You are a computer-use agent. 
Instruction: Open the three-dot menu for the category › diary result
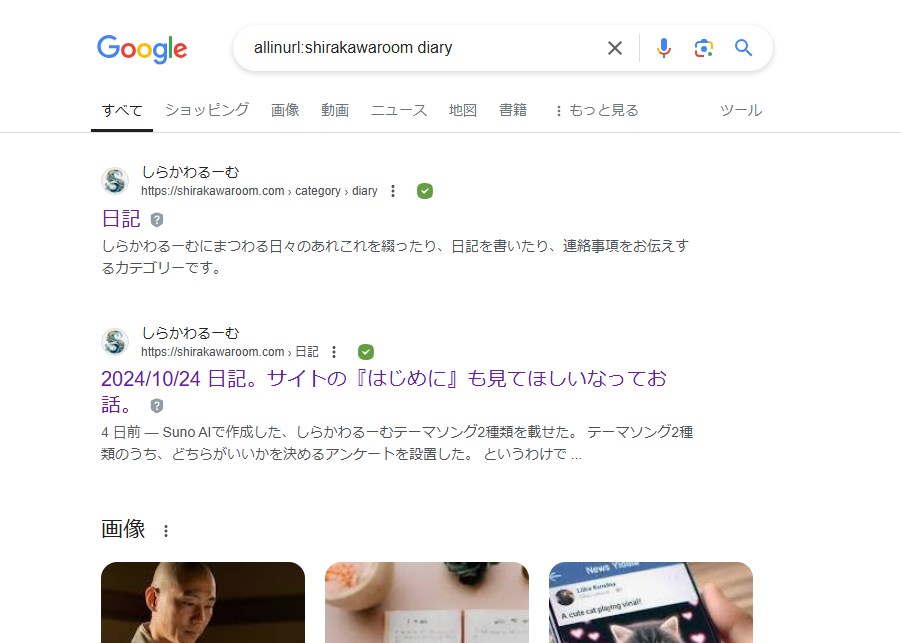tap(392, 191)
